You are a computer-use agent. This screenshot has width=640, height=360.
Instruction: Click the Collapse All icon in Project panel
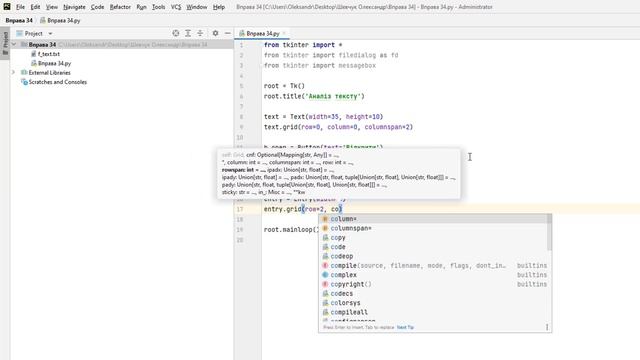click(200, 33)
